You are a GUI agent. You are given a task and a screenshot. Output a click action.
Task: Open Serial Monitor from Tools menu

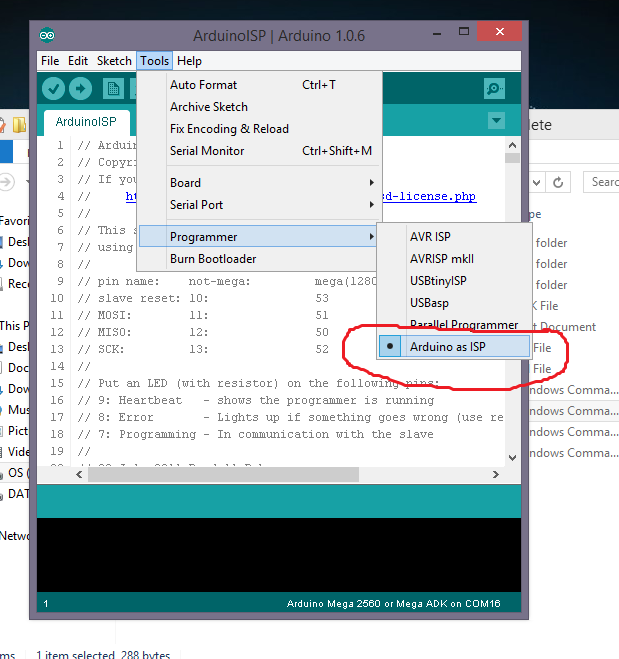tap(260, 150)
